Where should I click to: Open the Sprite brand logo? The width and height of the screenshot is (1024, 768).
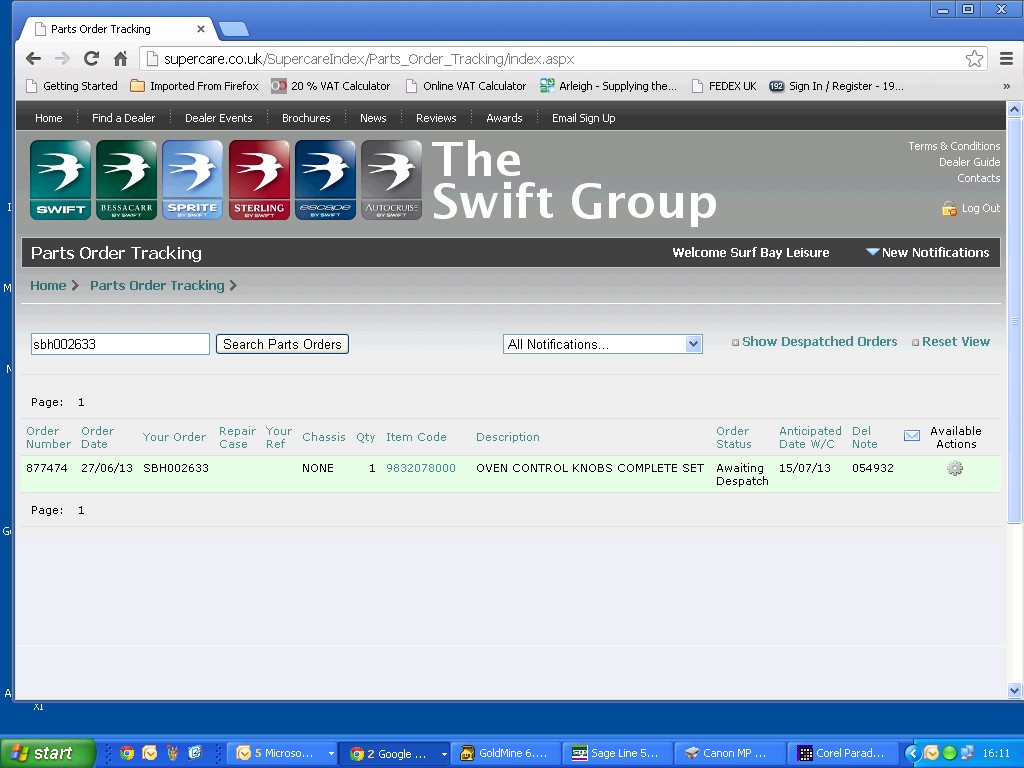point(192,180)
